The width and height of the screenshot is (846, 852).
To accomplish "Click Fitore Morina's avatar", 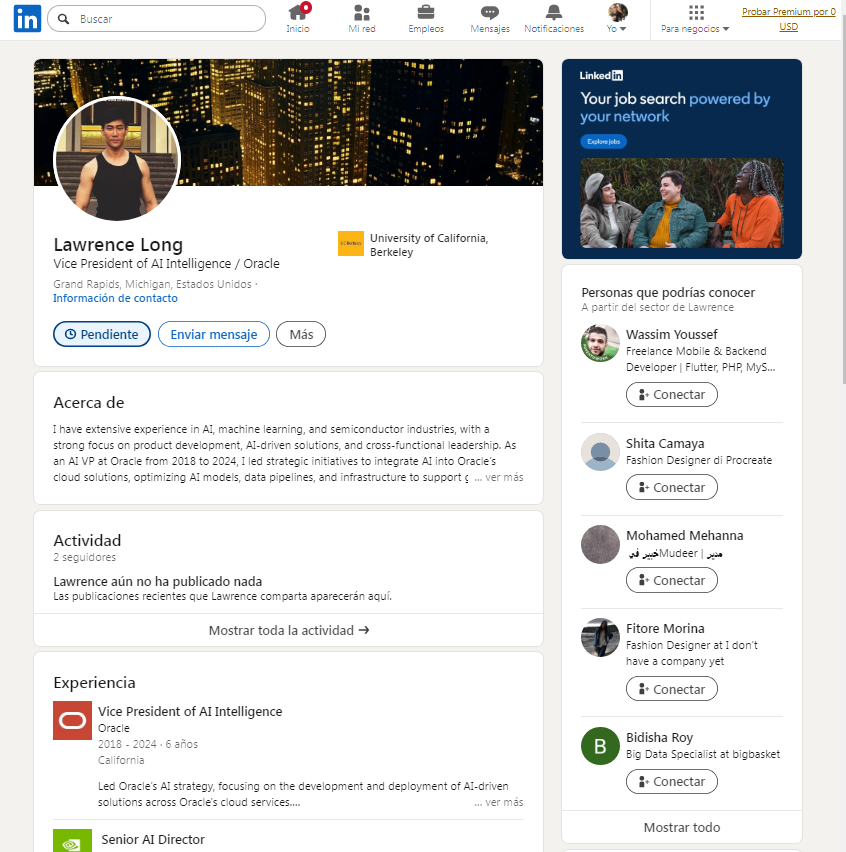I will [x=600, y=637].
